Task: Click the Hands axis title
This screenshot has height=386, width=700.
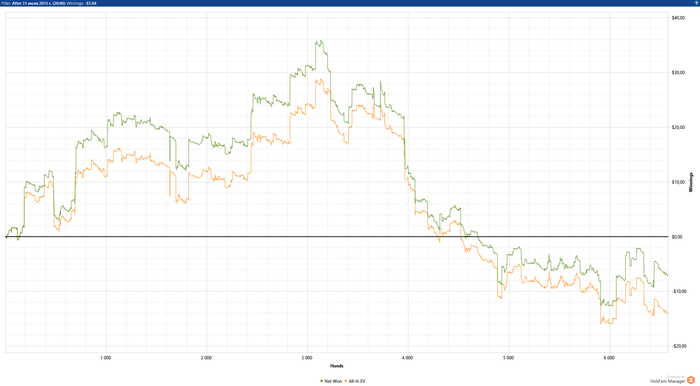Action: point(337,366)
